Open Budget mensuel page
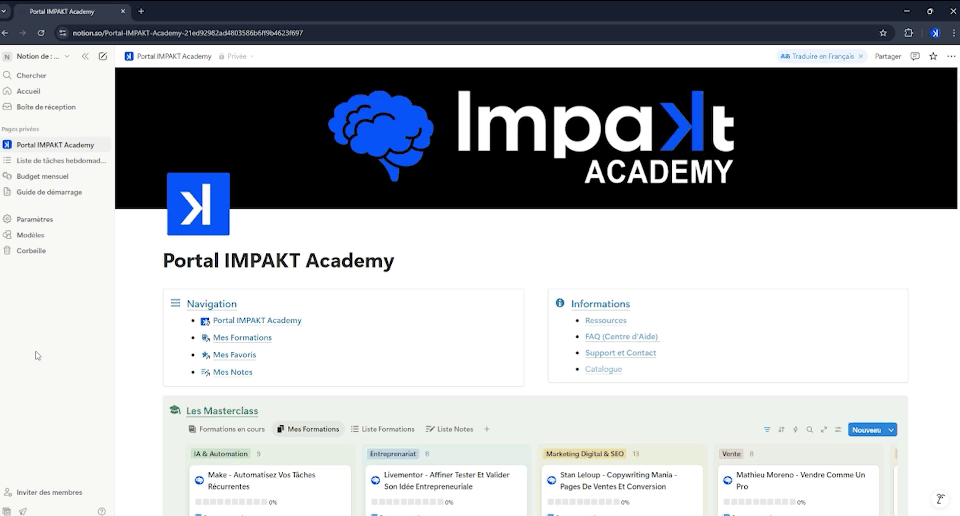The width and height of the screenshot is (960, 516). pyautogui.click(x=42, y=176)
